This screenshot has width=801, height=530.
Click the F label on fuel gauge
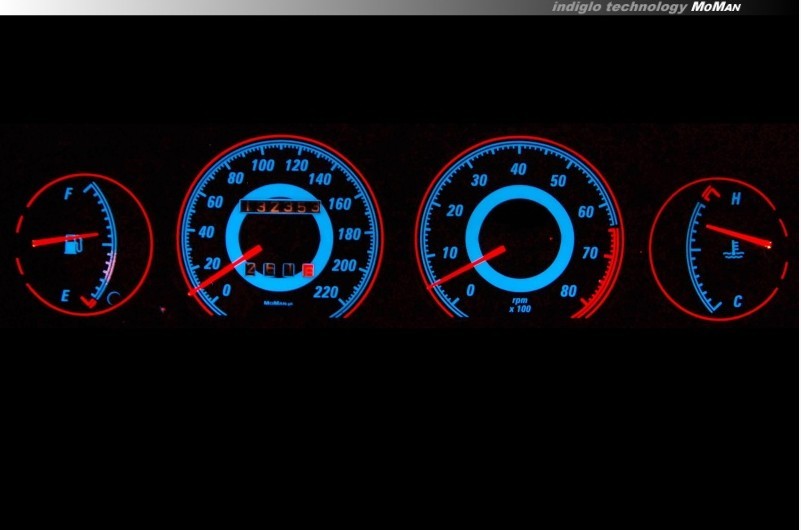pos(68,195)
